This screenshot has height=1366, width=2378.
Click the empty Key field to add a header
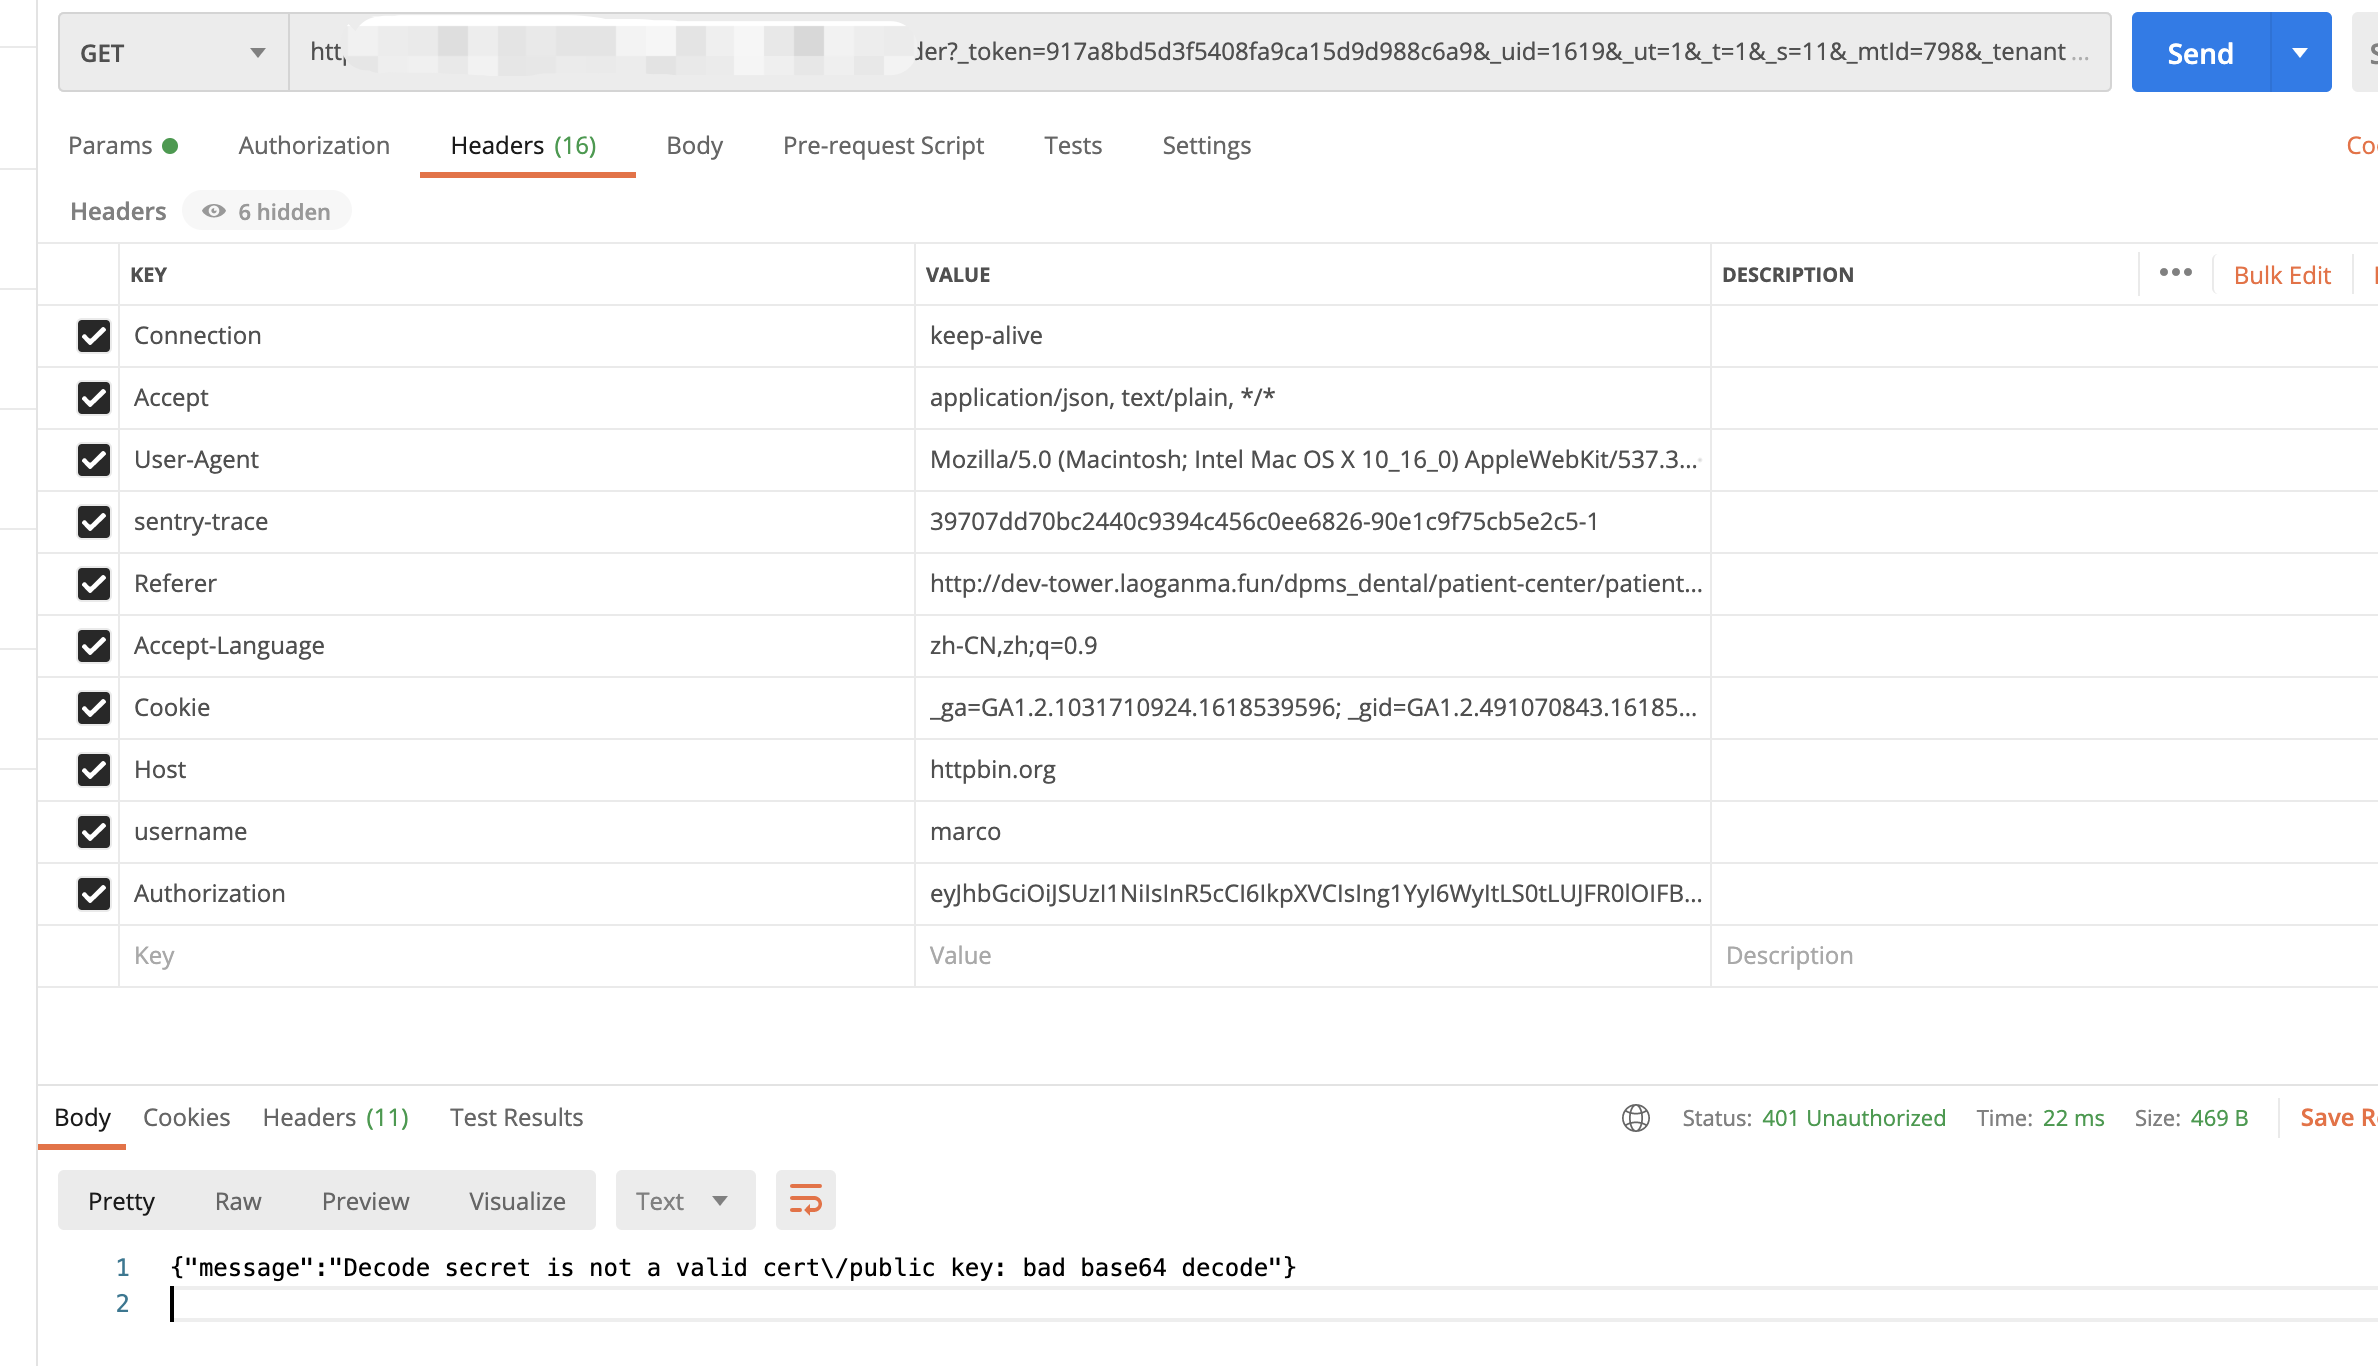click(x=400, y=955)
